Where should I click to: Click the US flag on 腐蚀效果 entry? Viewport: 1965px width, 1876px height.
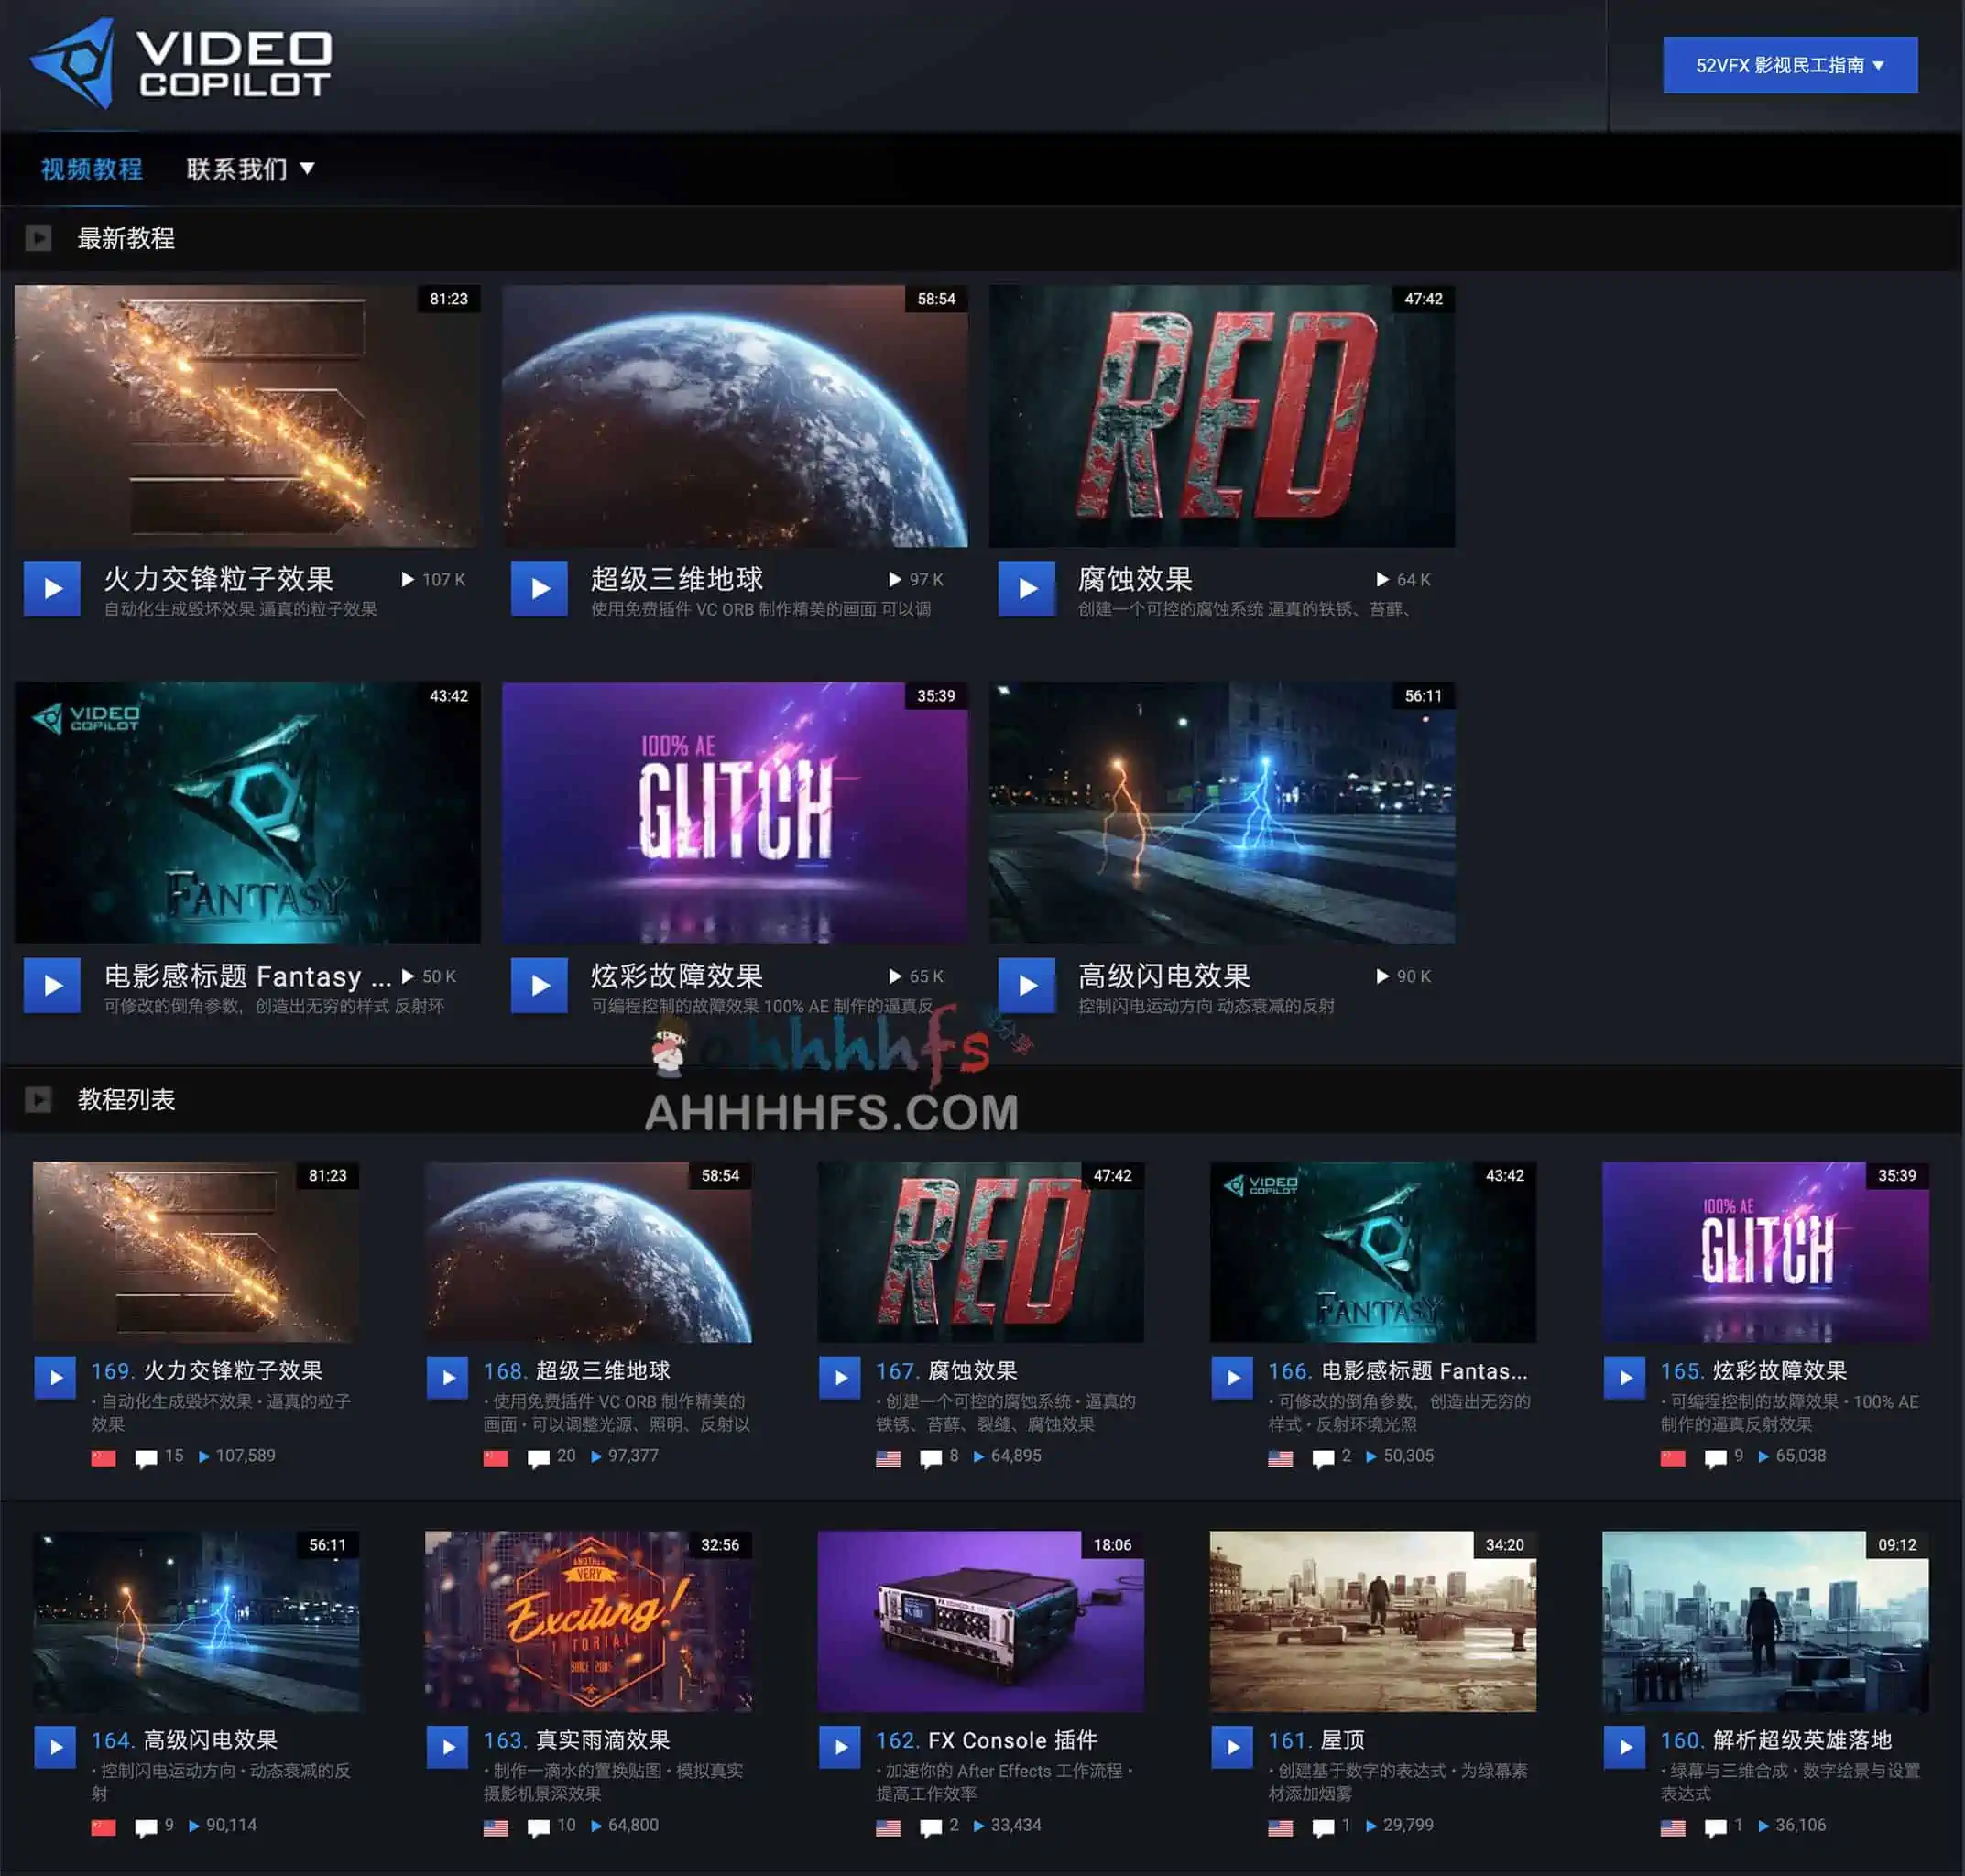click(888, 1456)
